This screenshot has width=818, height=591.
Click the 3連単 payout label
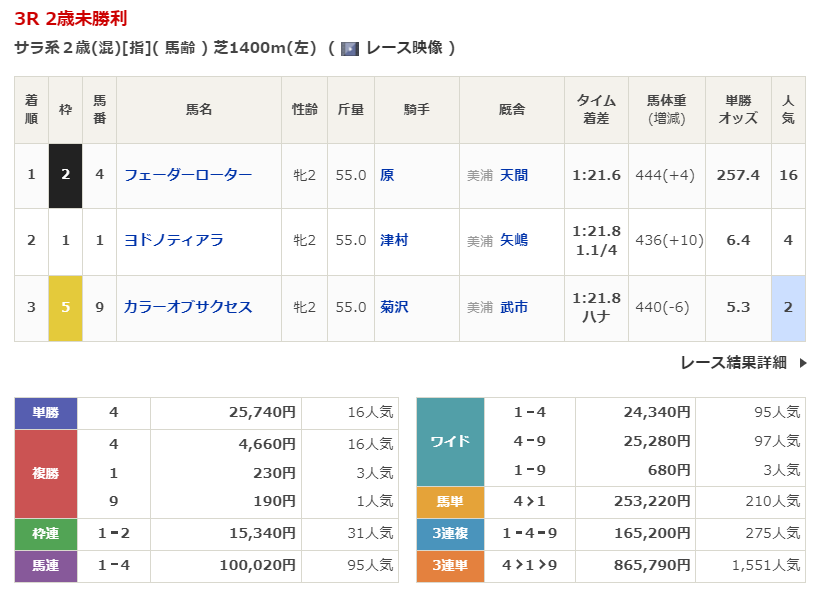pyautogui.click(x=450, y=566)
